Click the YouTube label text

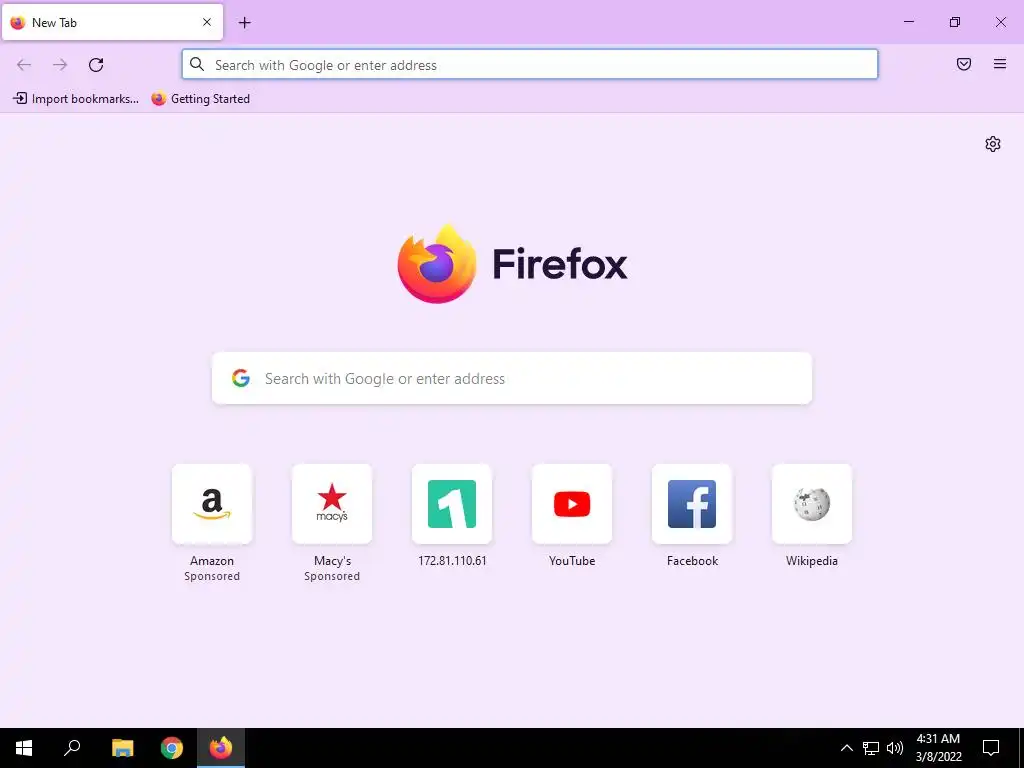click(572, 561)
